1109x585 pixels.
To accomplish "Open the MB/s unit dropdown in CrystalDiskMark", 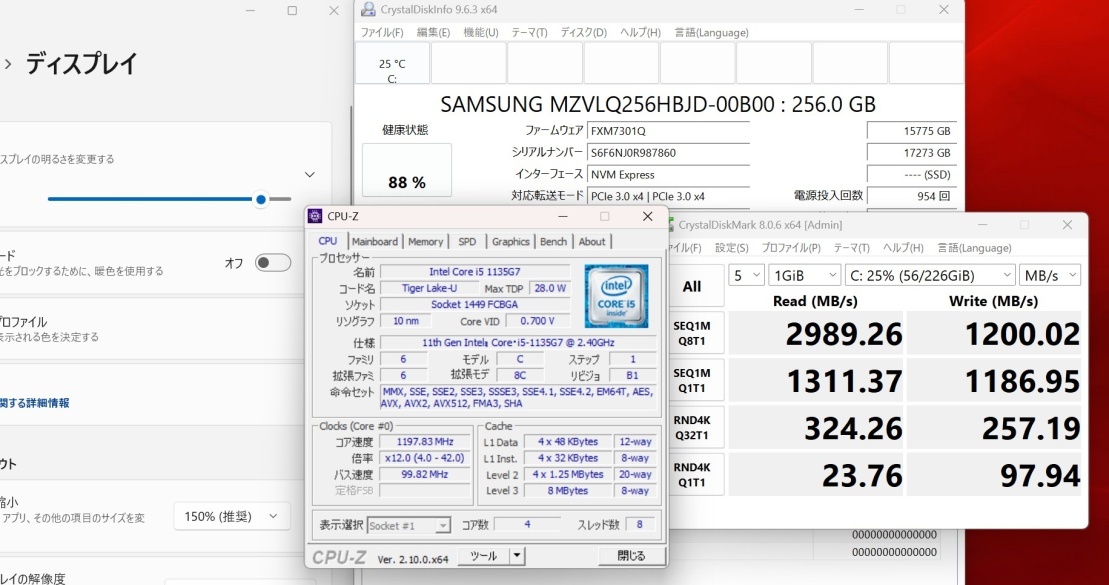I will click(1050, 275).
